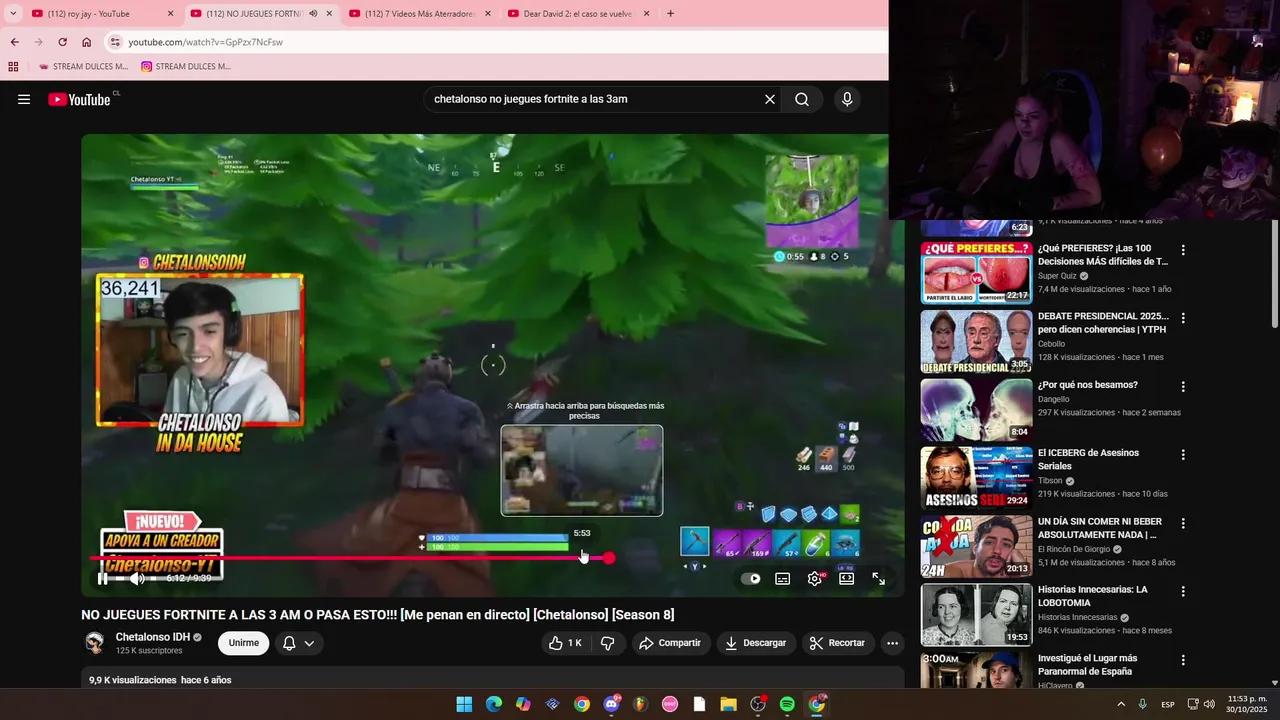Viewport: 1280px width, 720px height.
Task: Reload the page
Action: click(62, 42)
